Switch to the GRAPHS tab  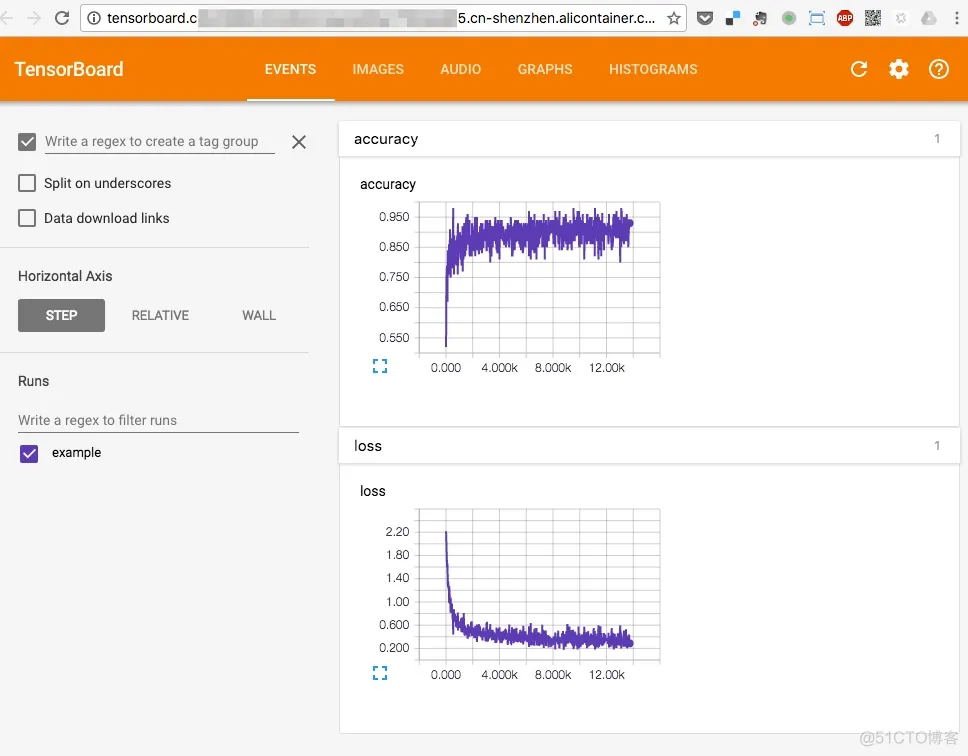pos(544,69)
